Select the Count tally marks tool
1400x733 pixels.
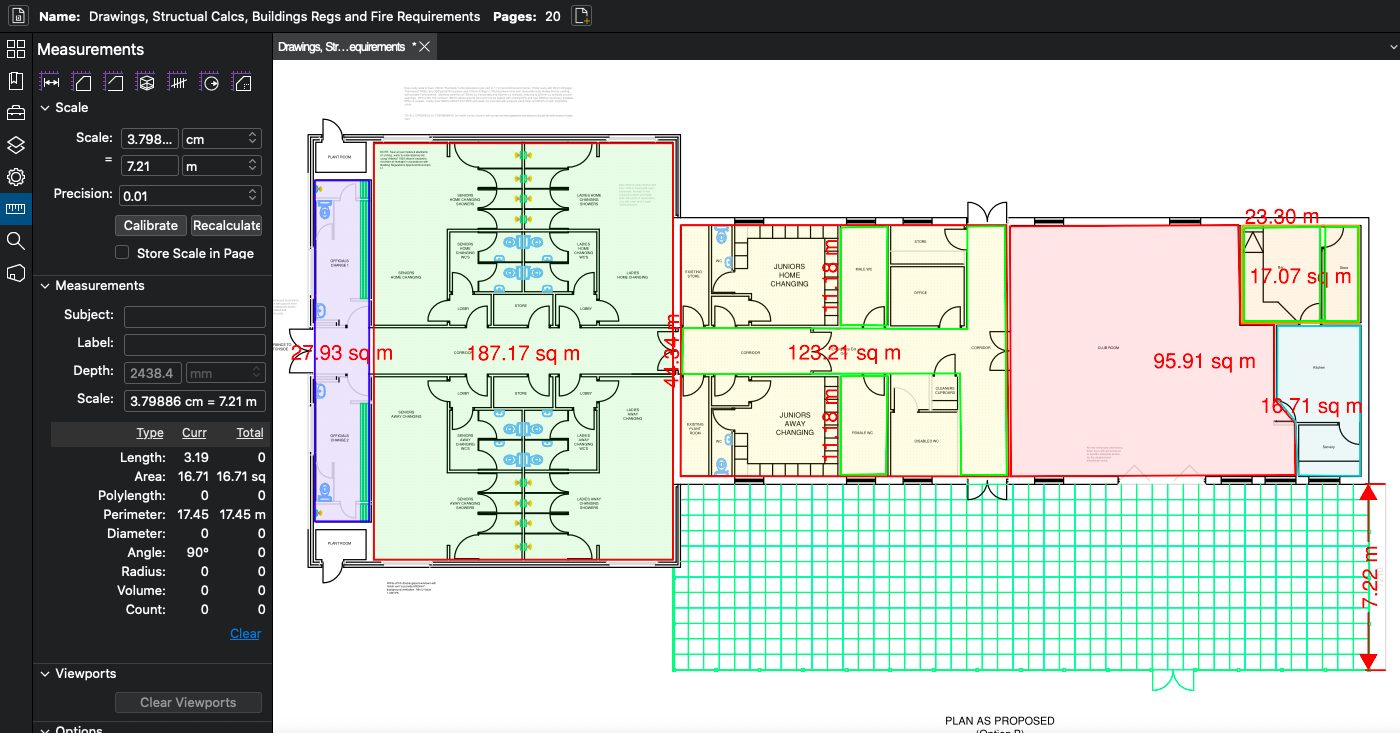point(179,83)
